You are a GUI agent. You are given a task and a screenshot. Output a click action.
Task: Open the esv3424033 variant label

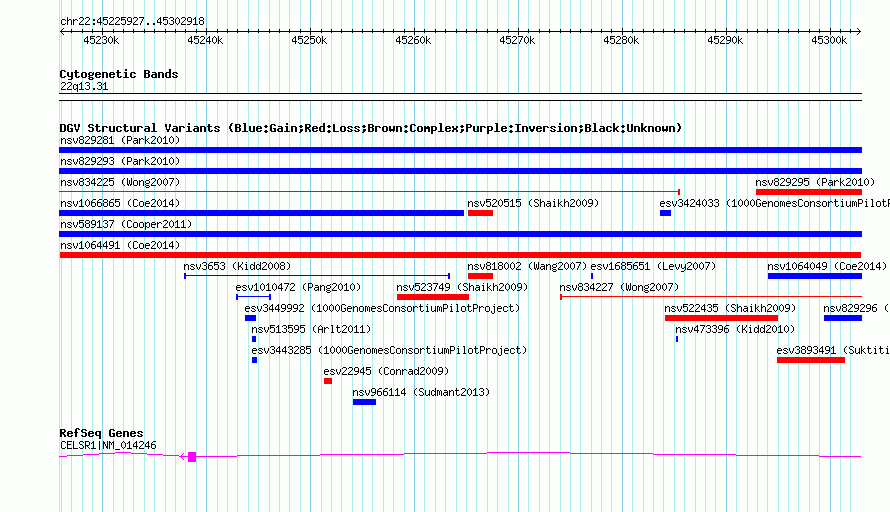pos(774,203)
